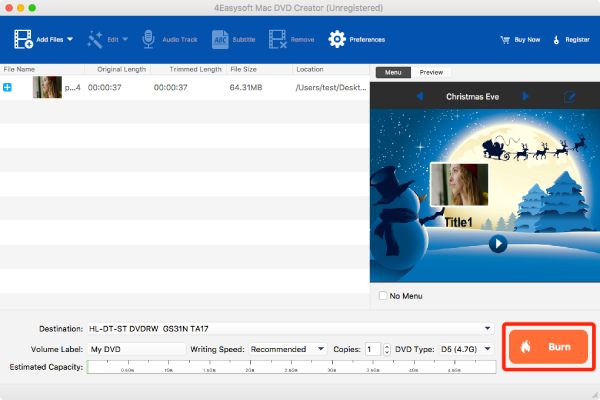Click the Audio Track label
This screenshot has height=400, width=600.
click(x=180, y=39)
